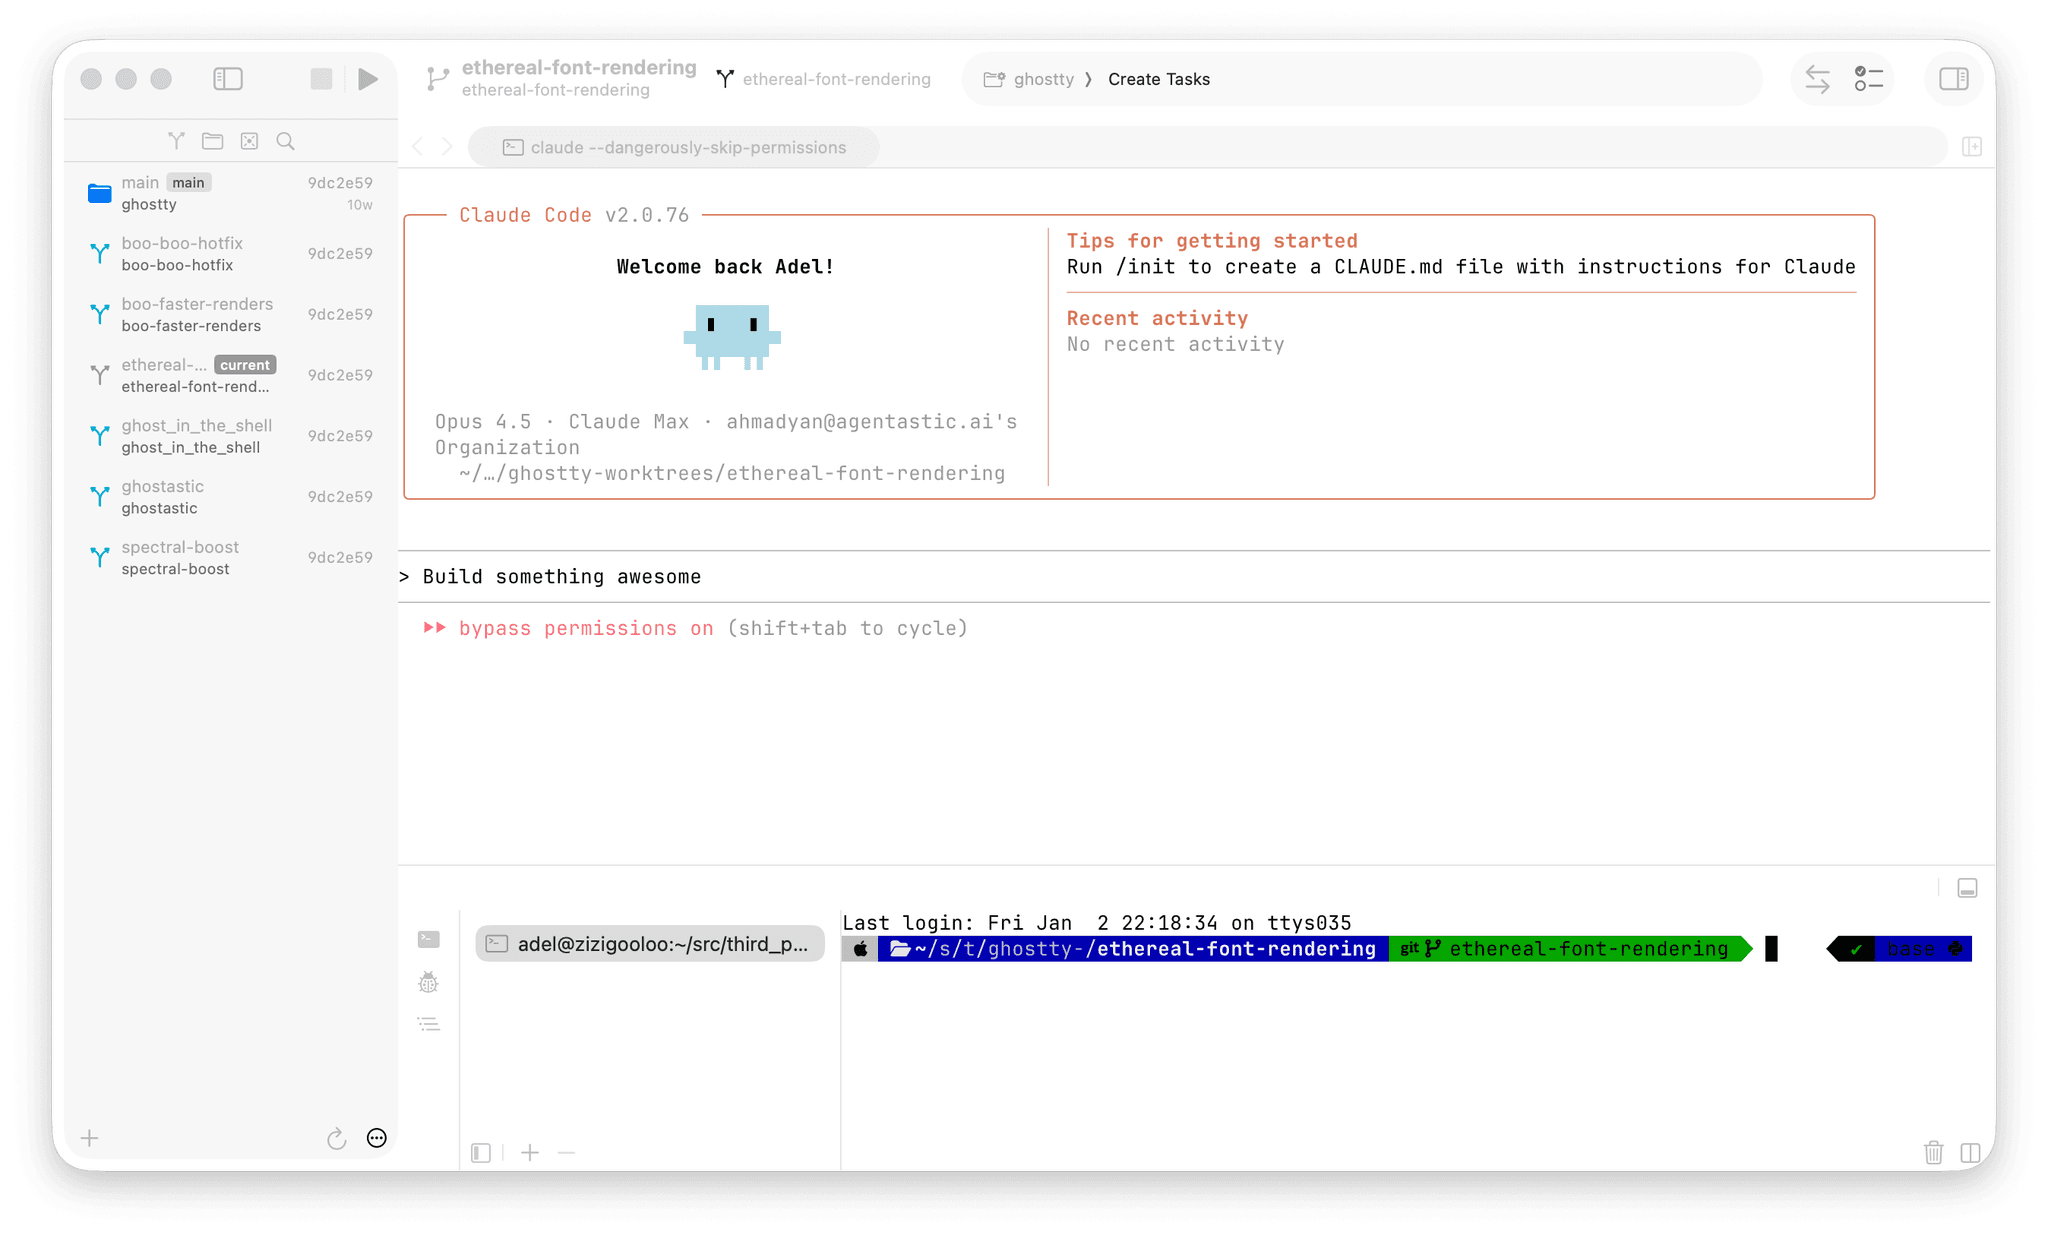Select the terminal icon in the bottom-left panel strip
This screenshot has width=2048, height=1235.
coord(428,939)
